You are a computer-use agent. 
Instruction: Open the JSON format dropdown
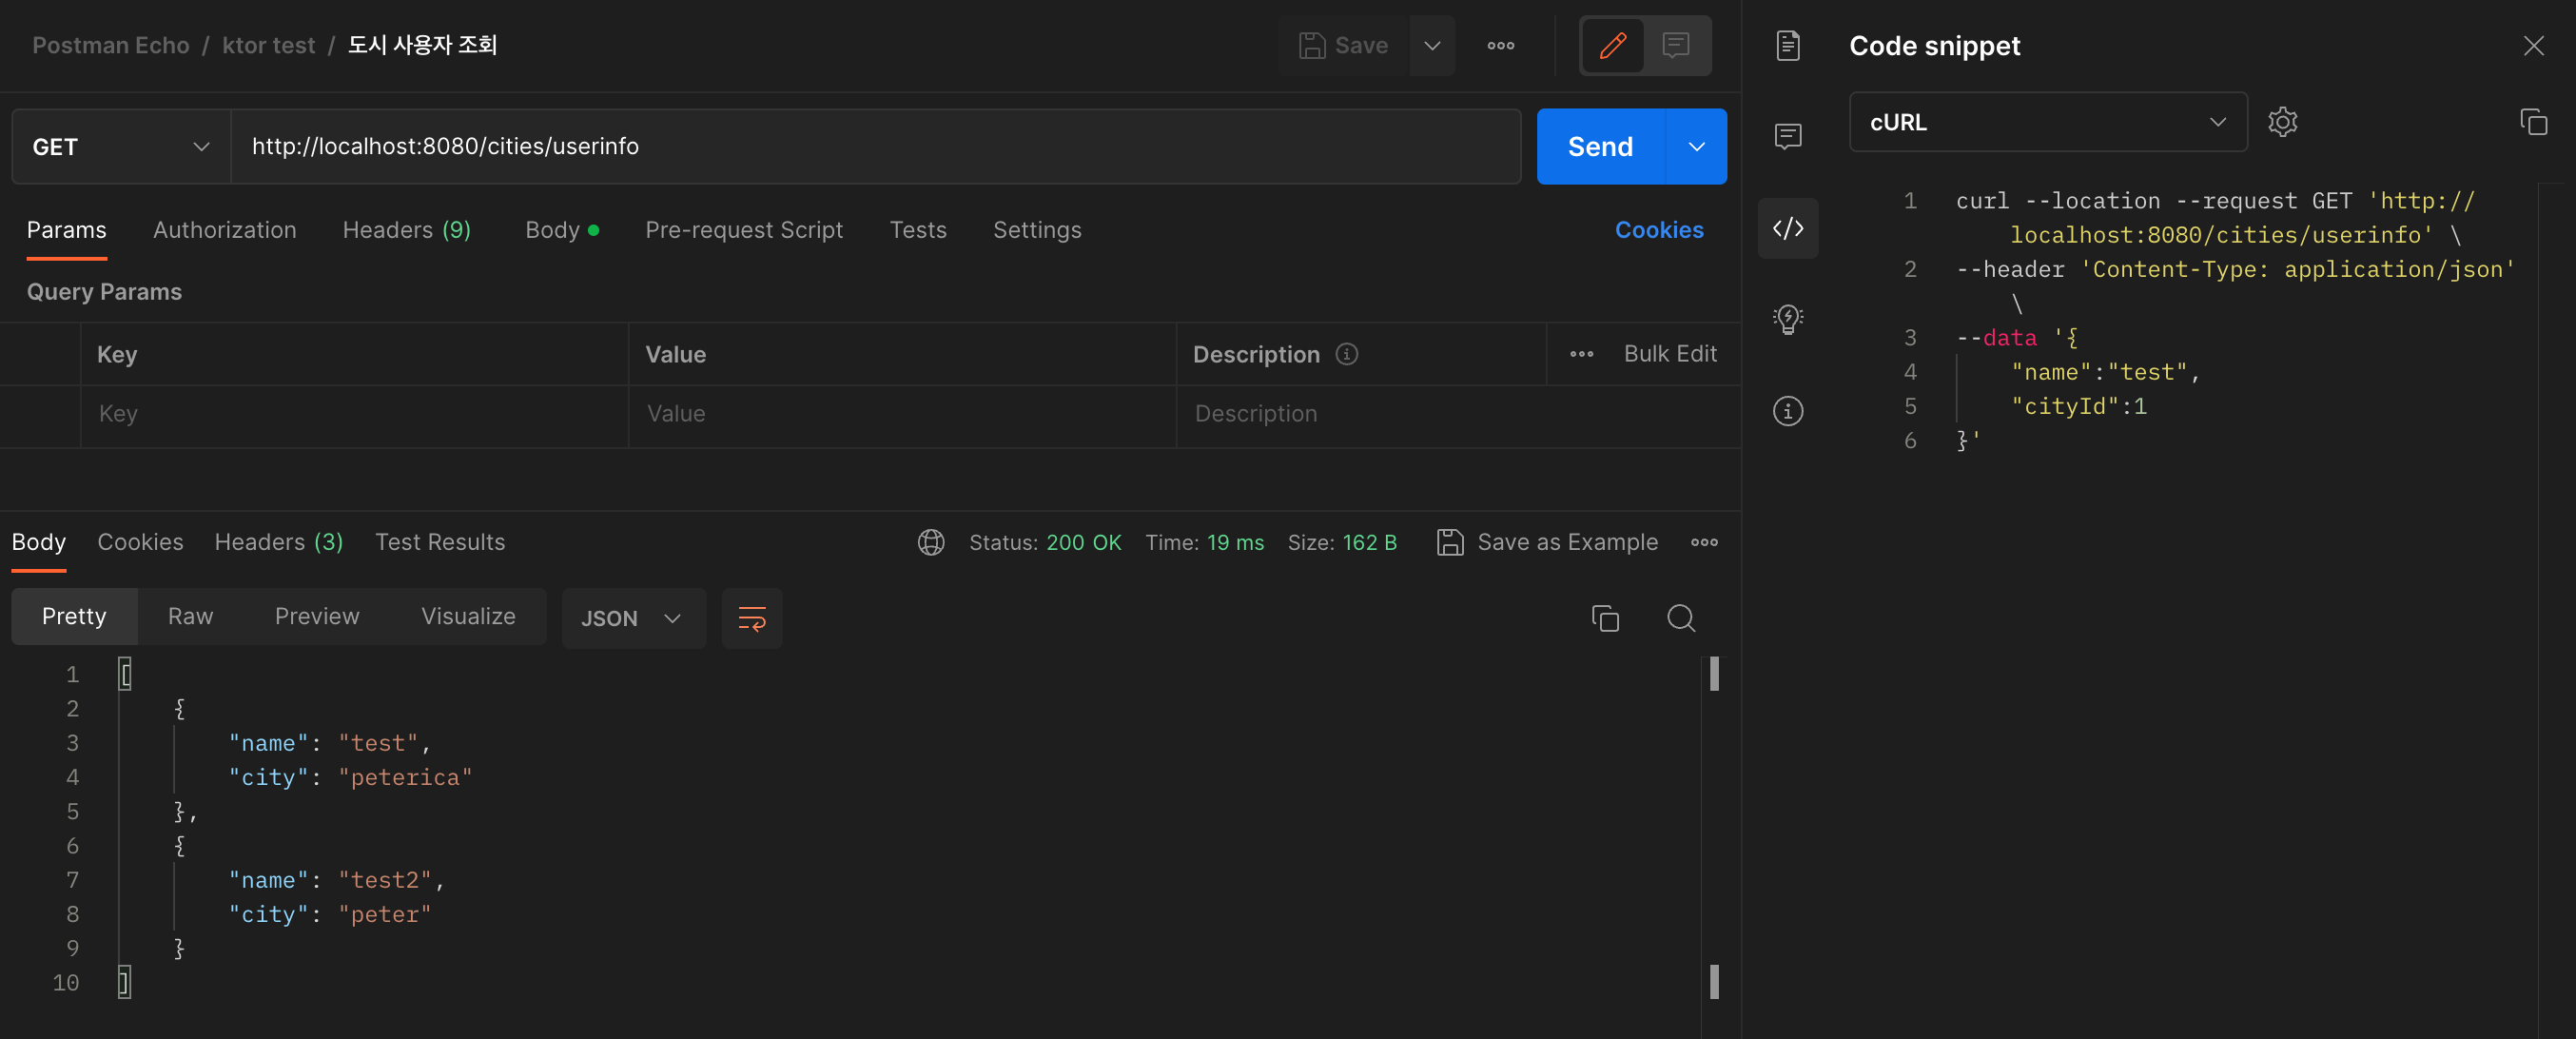tap(632, 618)
